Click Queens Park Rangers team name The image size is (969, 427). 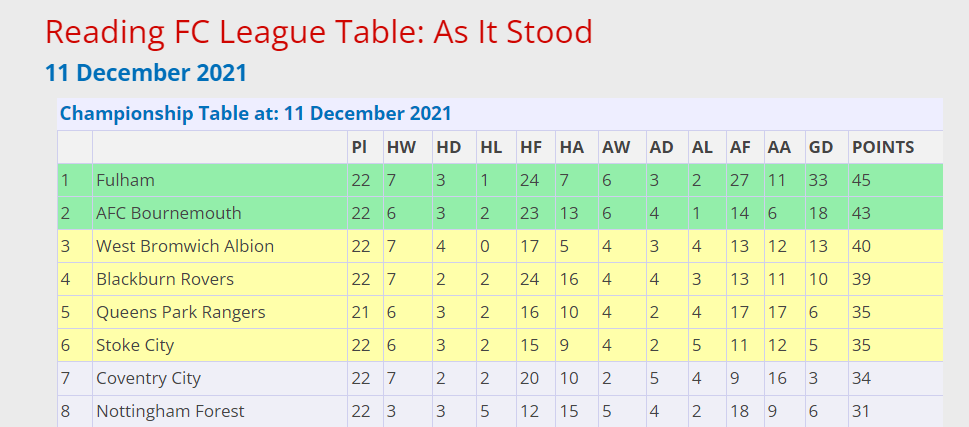click(181, 312)
